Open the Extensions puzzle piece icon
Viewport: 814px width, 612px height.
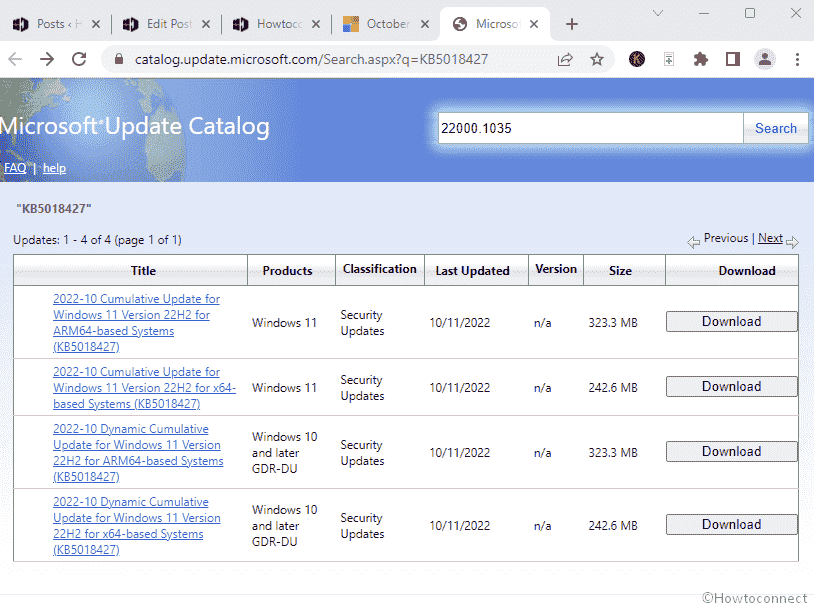701,59
